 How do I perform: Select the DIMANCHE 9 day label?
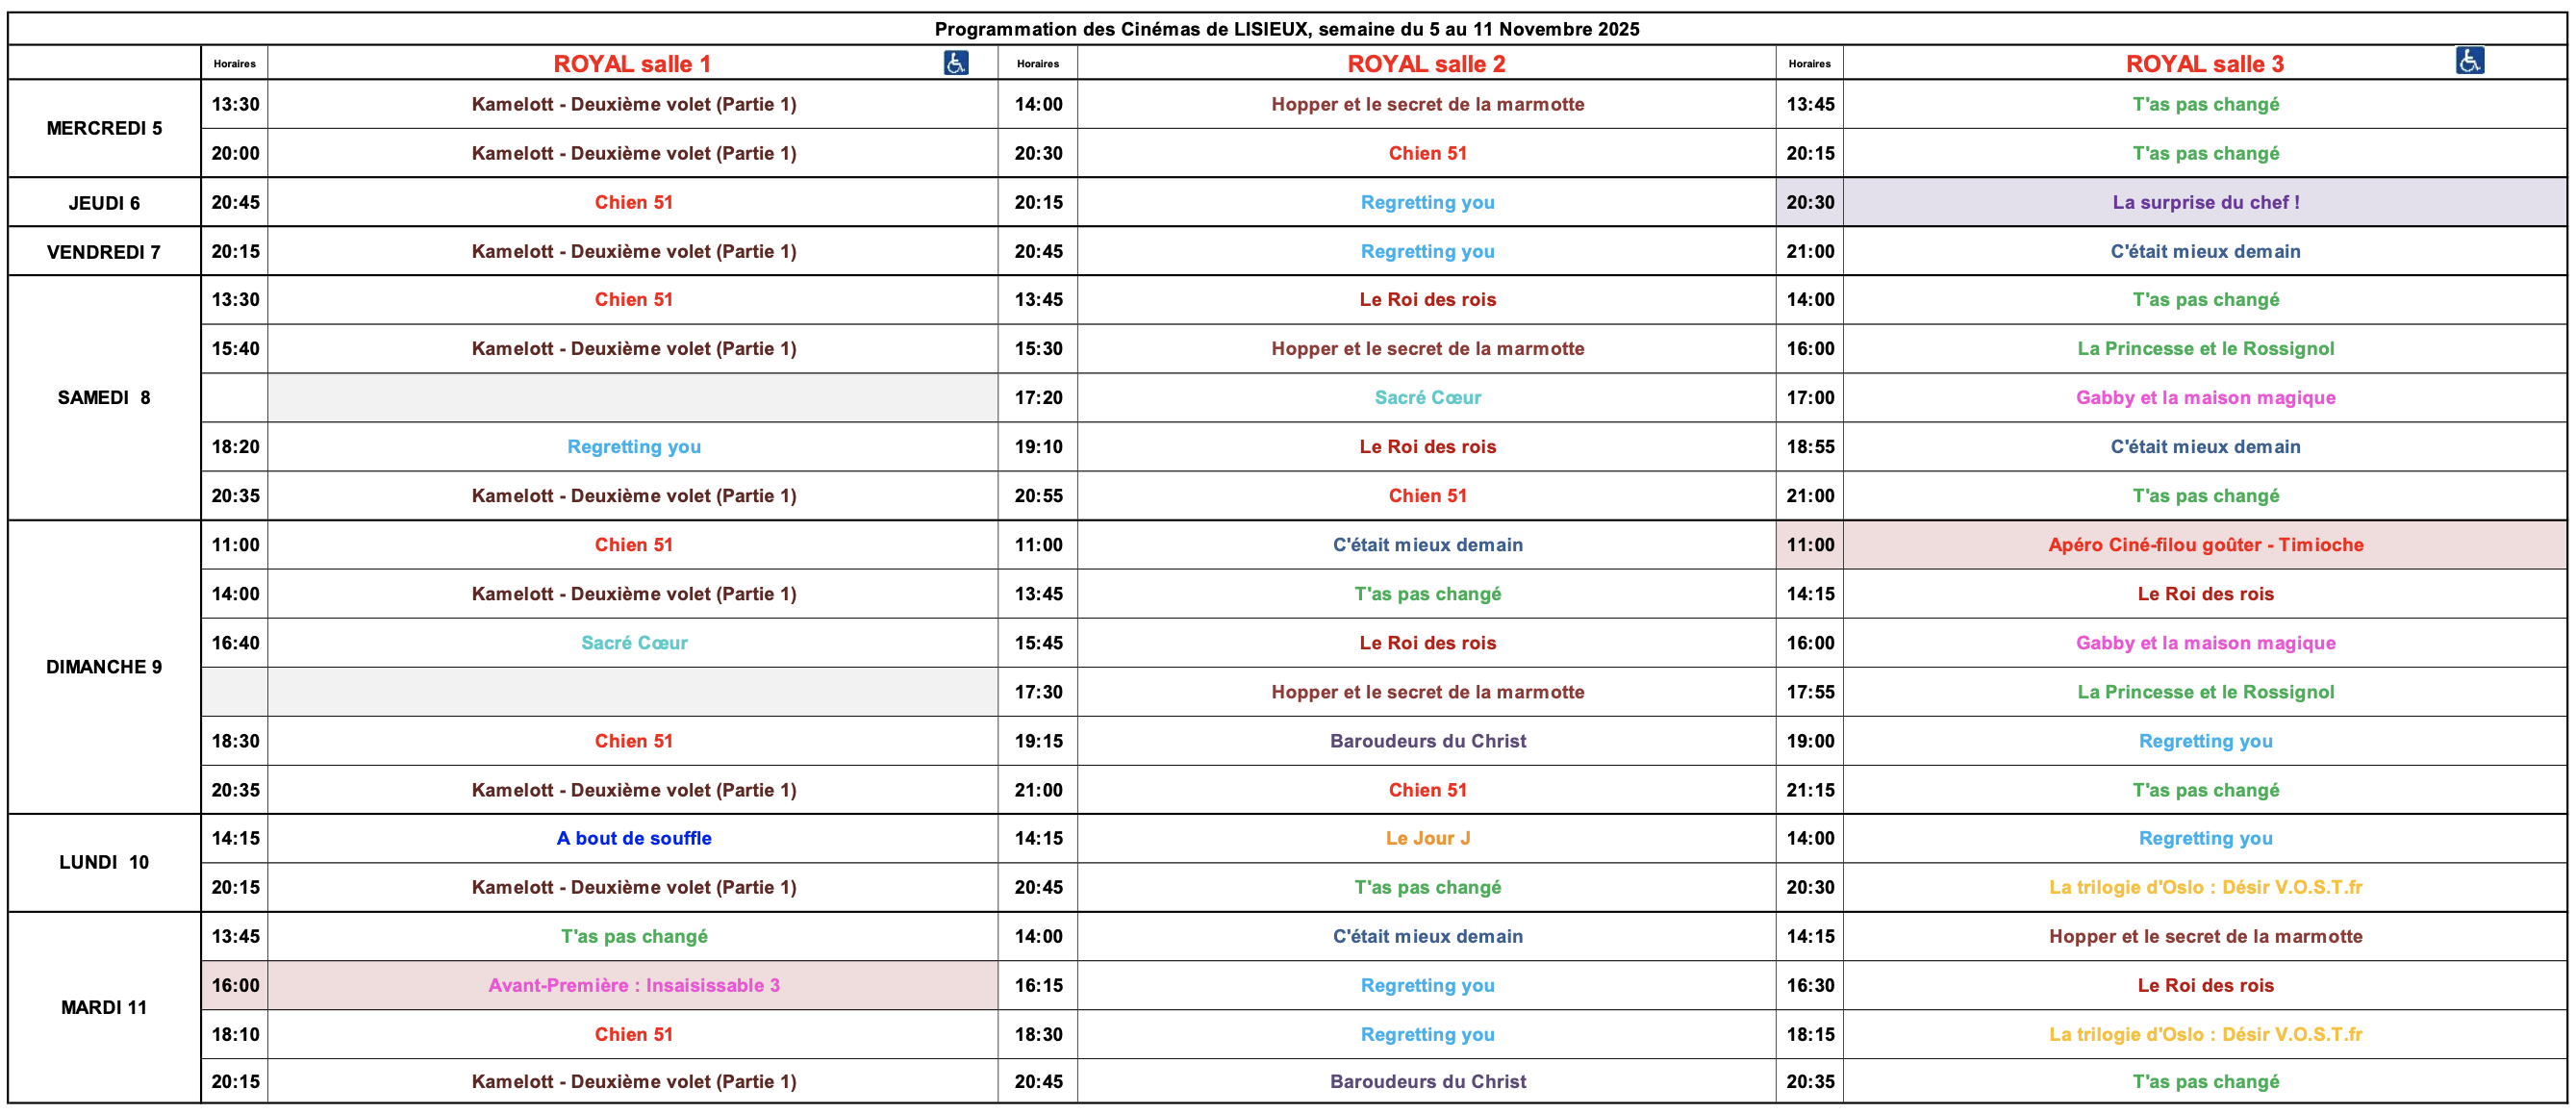click(x=104, y=667)
